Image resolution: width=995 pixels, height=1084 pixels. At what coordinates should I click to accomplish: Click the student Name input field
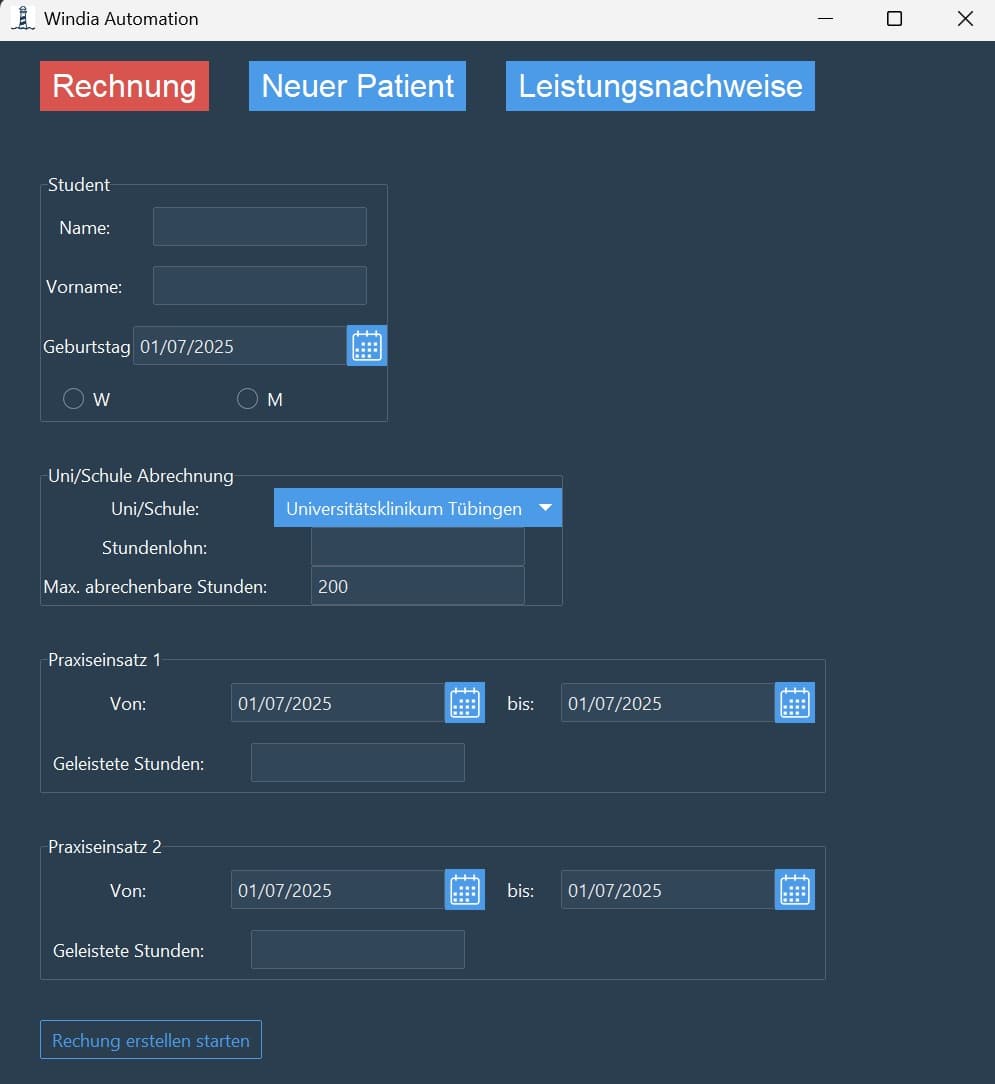[259, 227]
